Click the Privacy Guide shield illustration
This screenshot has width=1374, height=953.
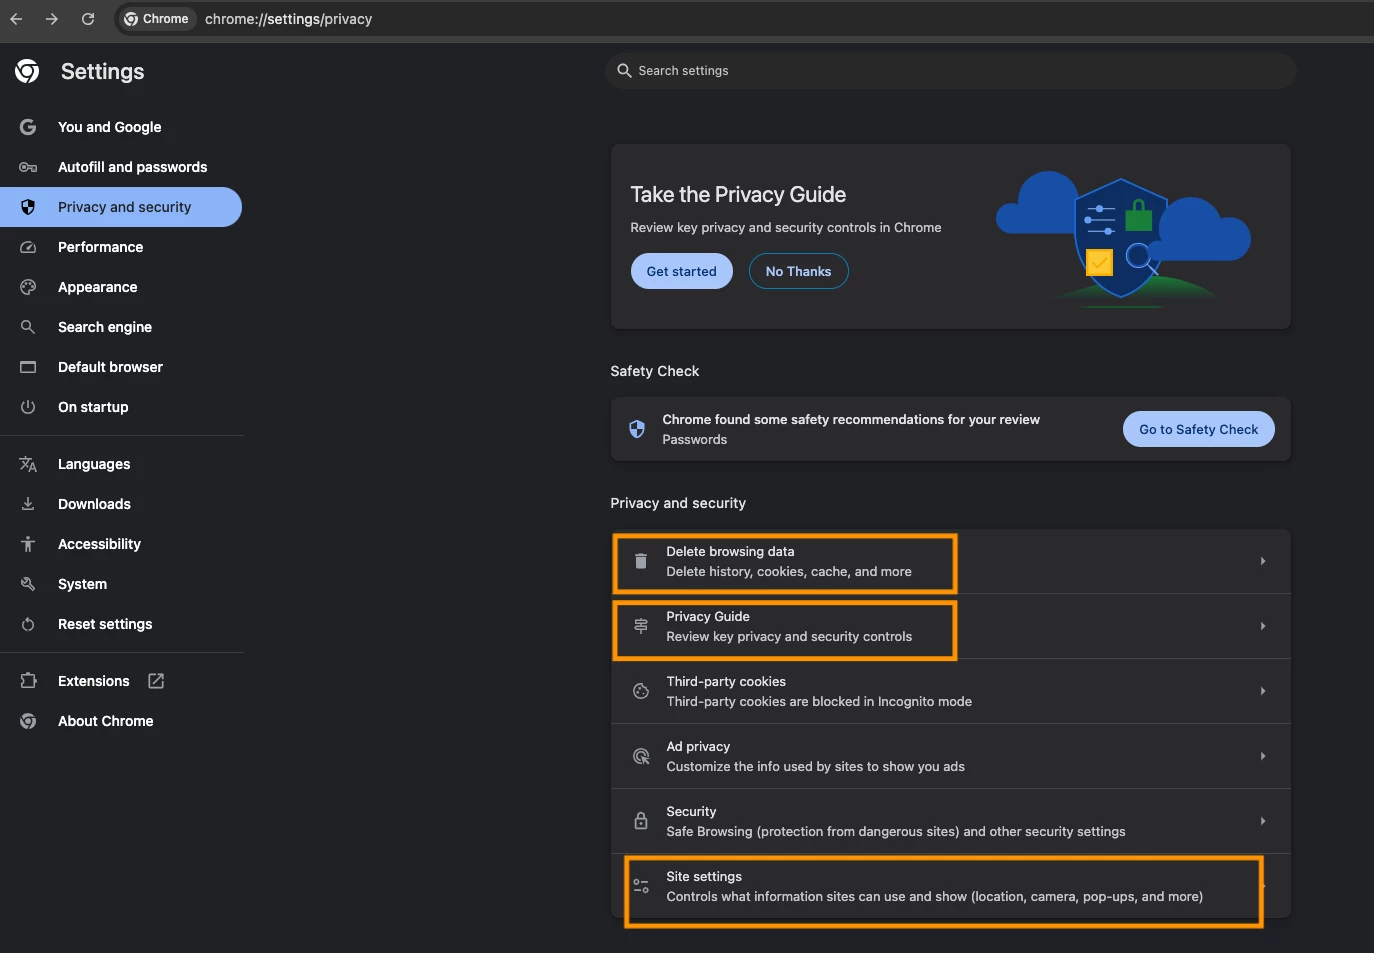pyautogui.click(x=1121, y=238)
